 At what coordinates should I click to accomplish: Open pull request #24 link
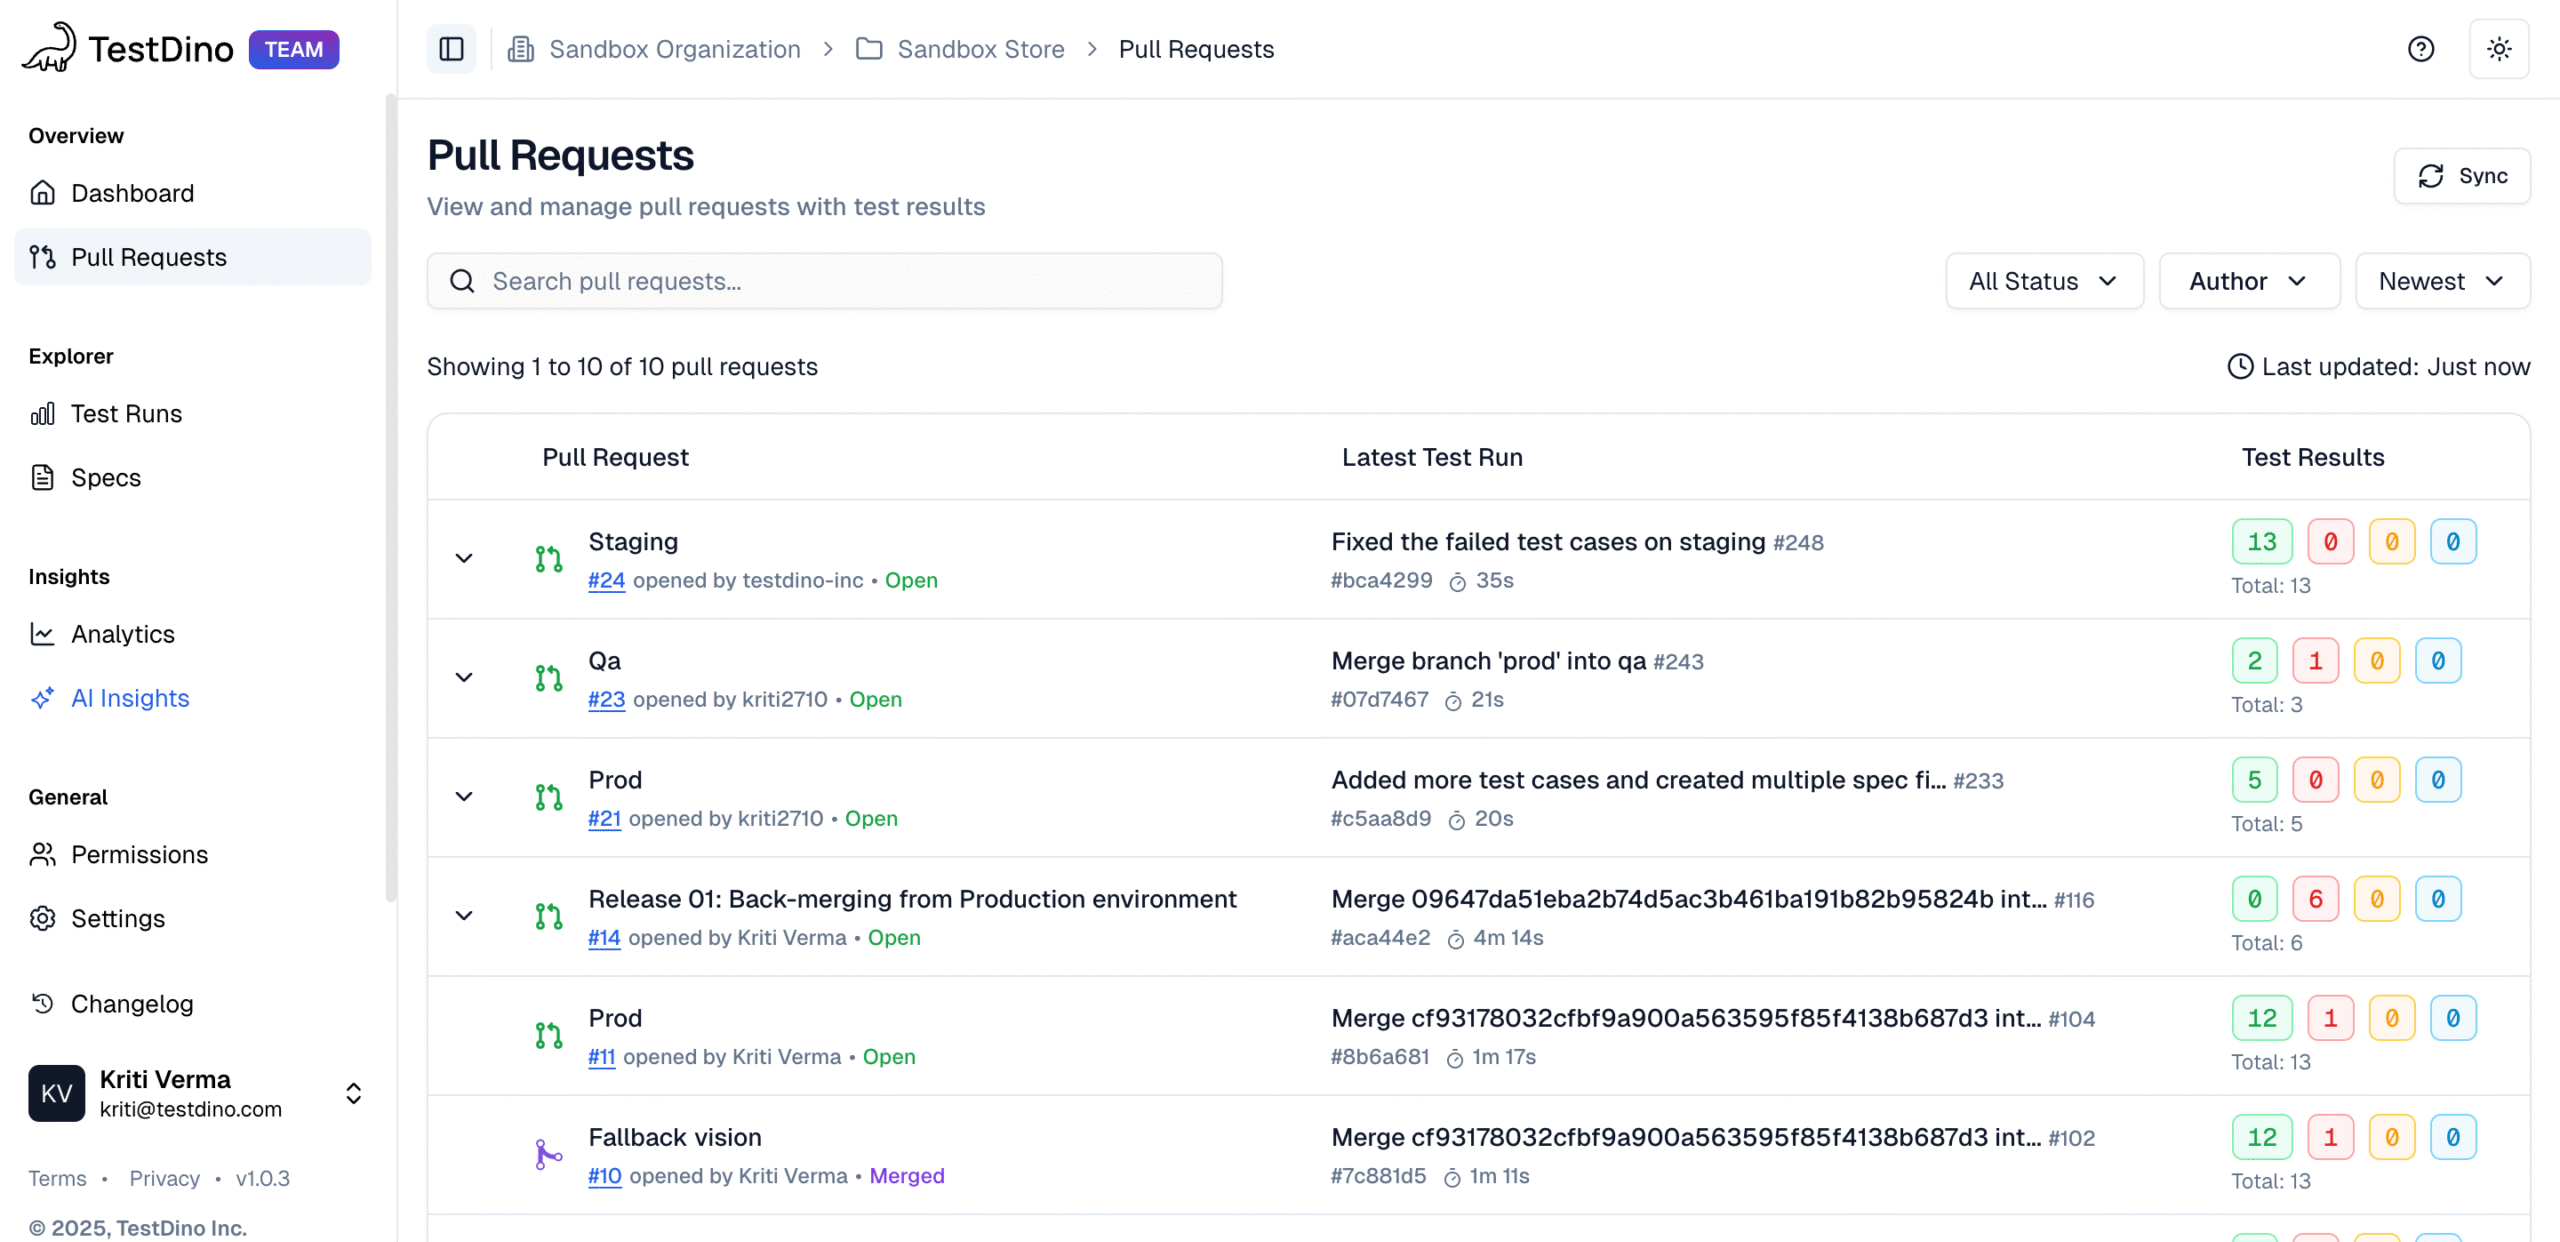tap(606, 580)
